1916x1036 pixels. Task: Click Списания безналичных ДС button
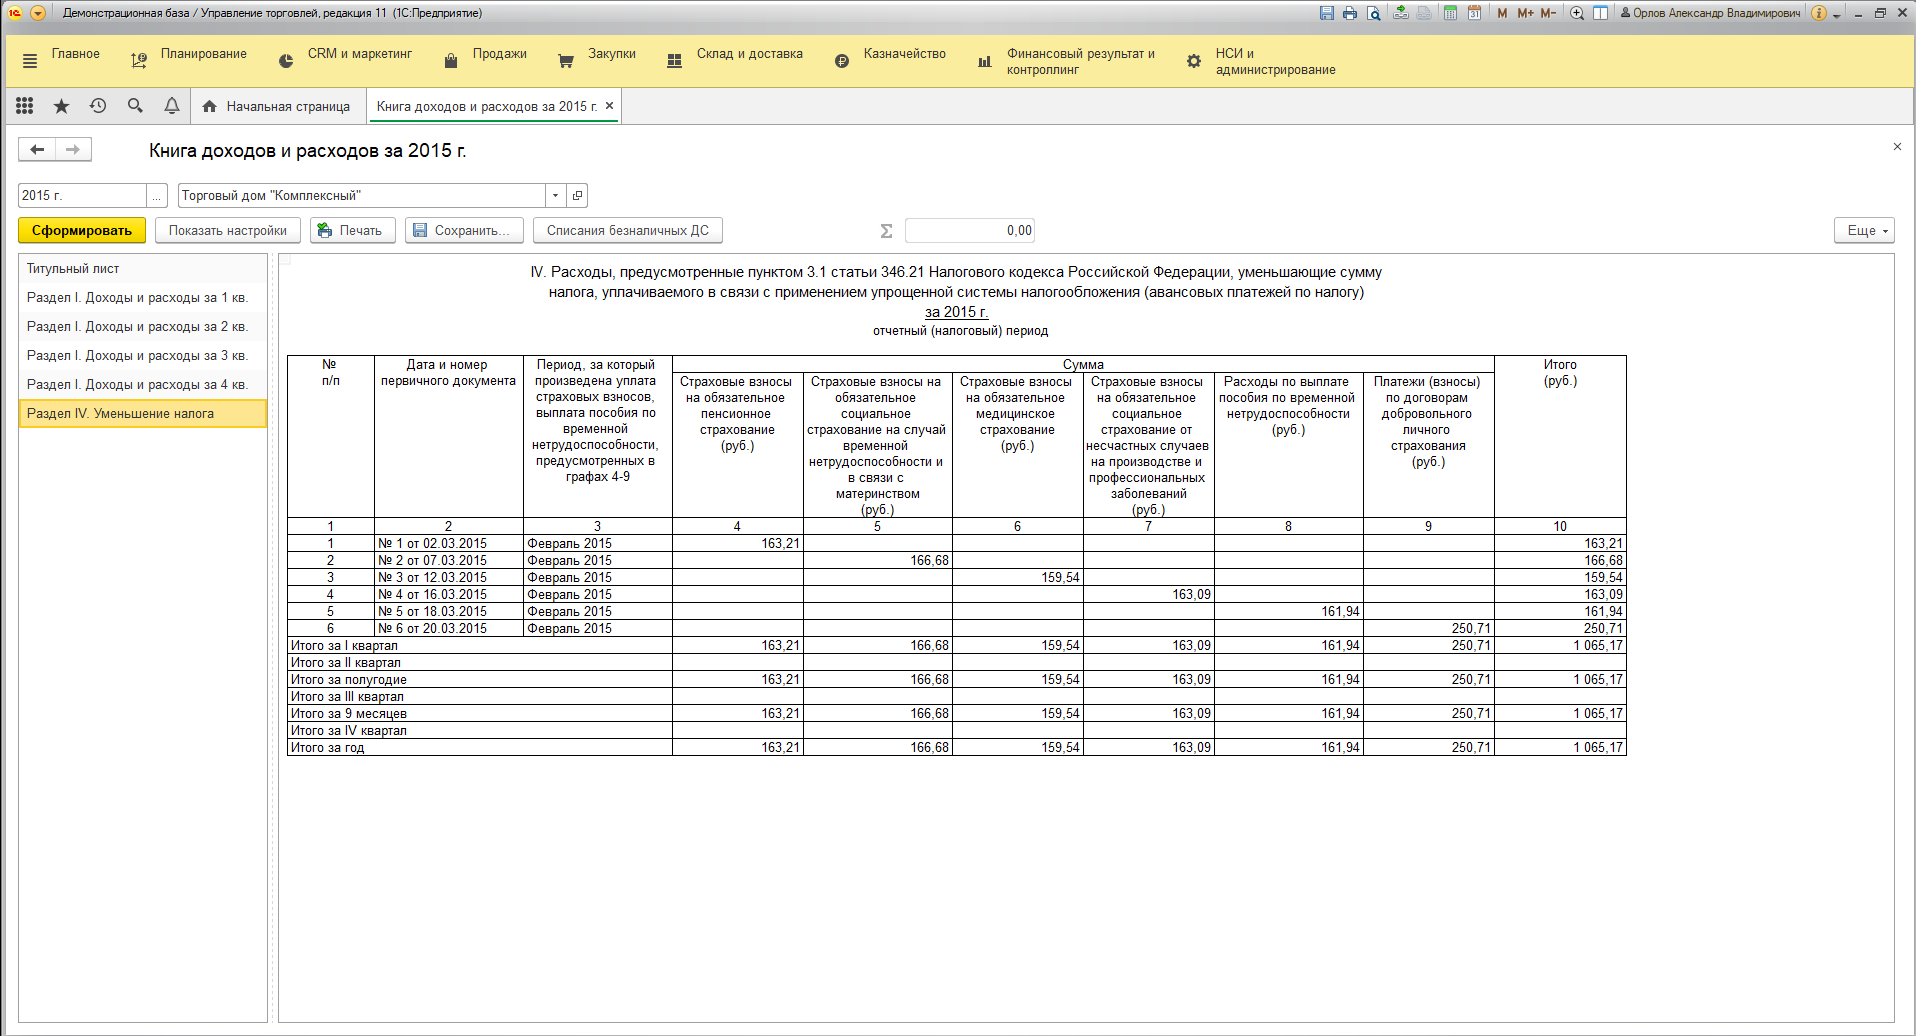[628, 231]
